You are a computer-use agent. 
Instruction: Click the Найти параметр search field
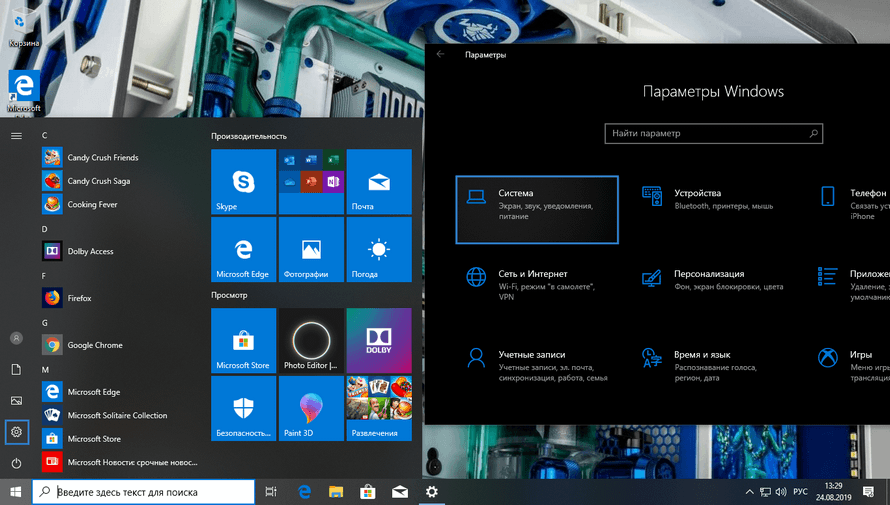(x=713, y=133)
